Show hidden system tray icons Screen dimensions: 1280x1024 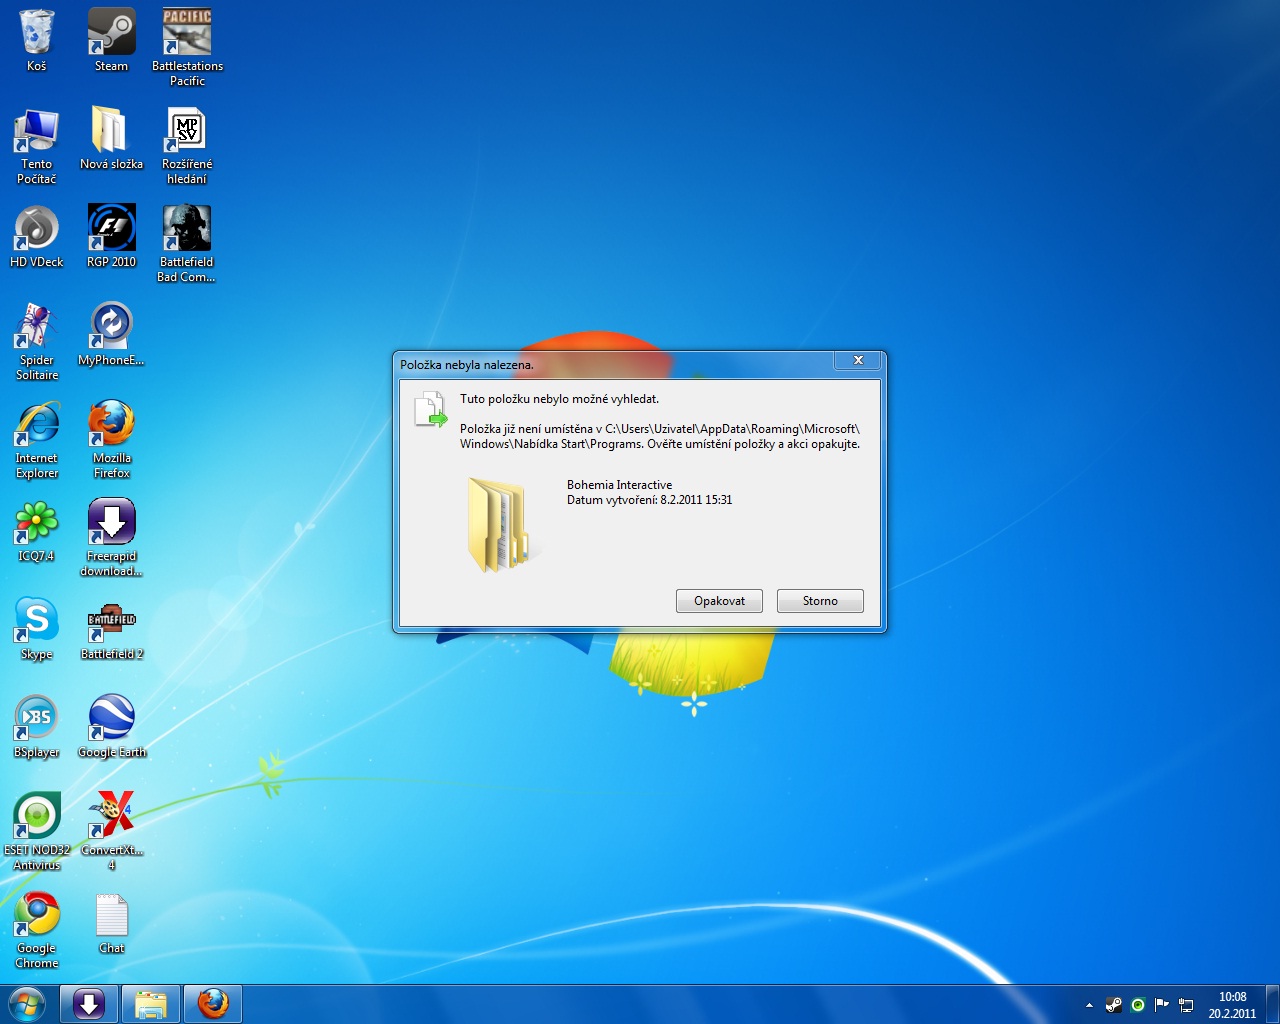tap(1089, 1005)
